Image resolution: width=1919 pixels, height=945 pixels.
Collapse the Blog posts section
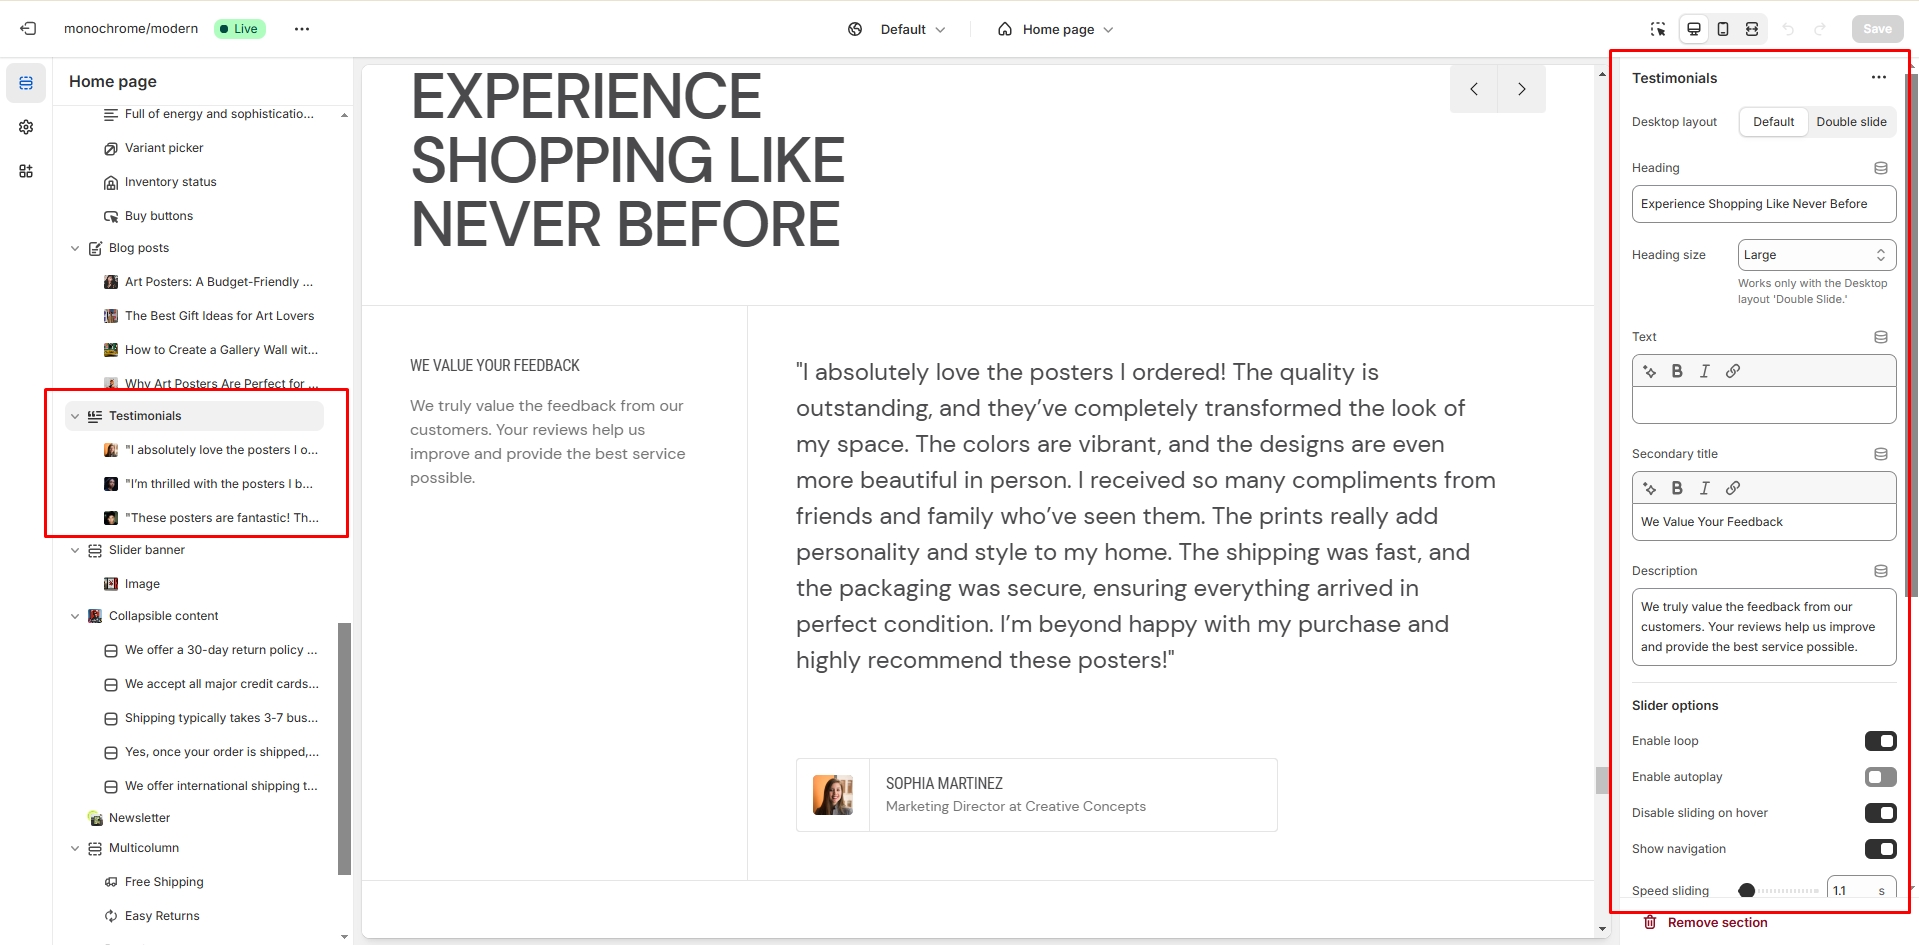point(75,248)
